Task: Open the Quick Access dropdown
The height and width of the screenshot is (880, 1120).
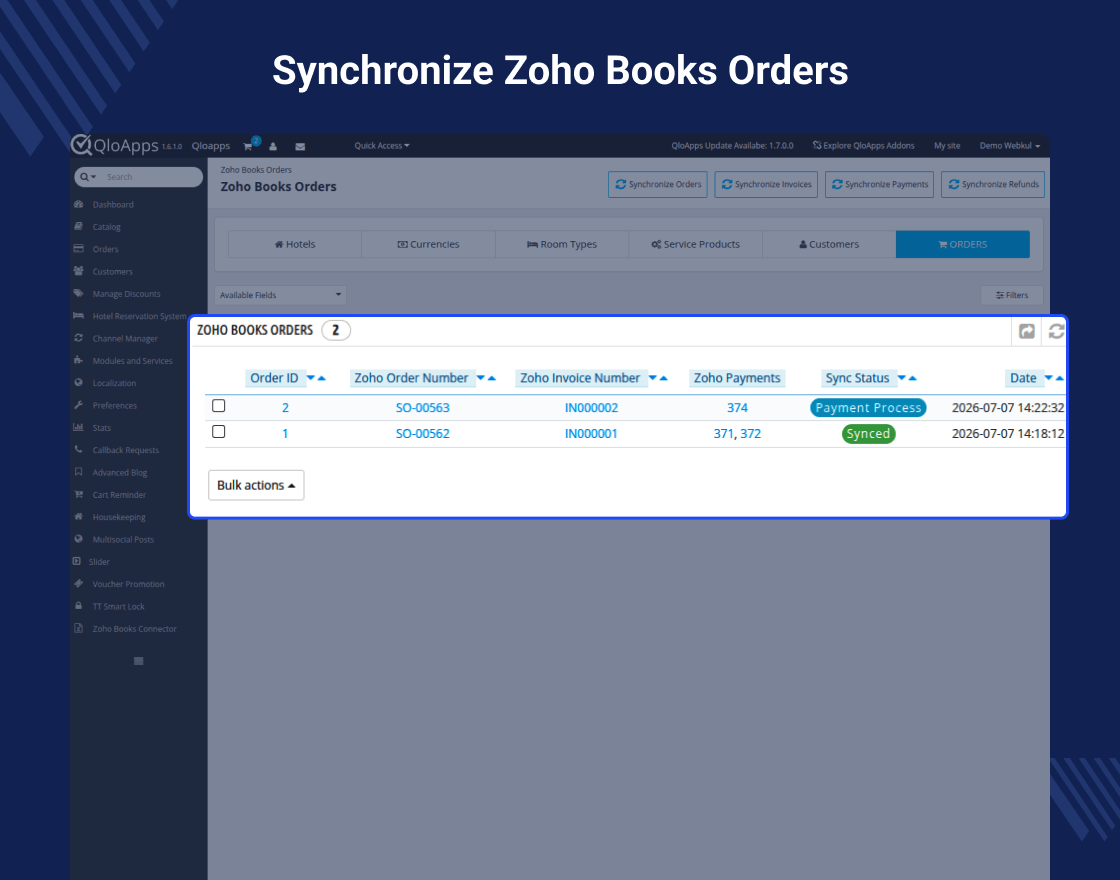Action: pos(381,146)
